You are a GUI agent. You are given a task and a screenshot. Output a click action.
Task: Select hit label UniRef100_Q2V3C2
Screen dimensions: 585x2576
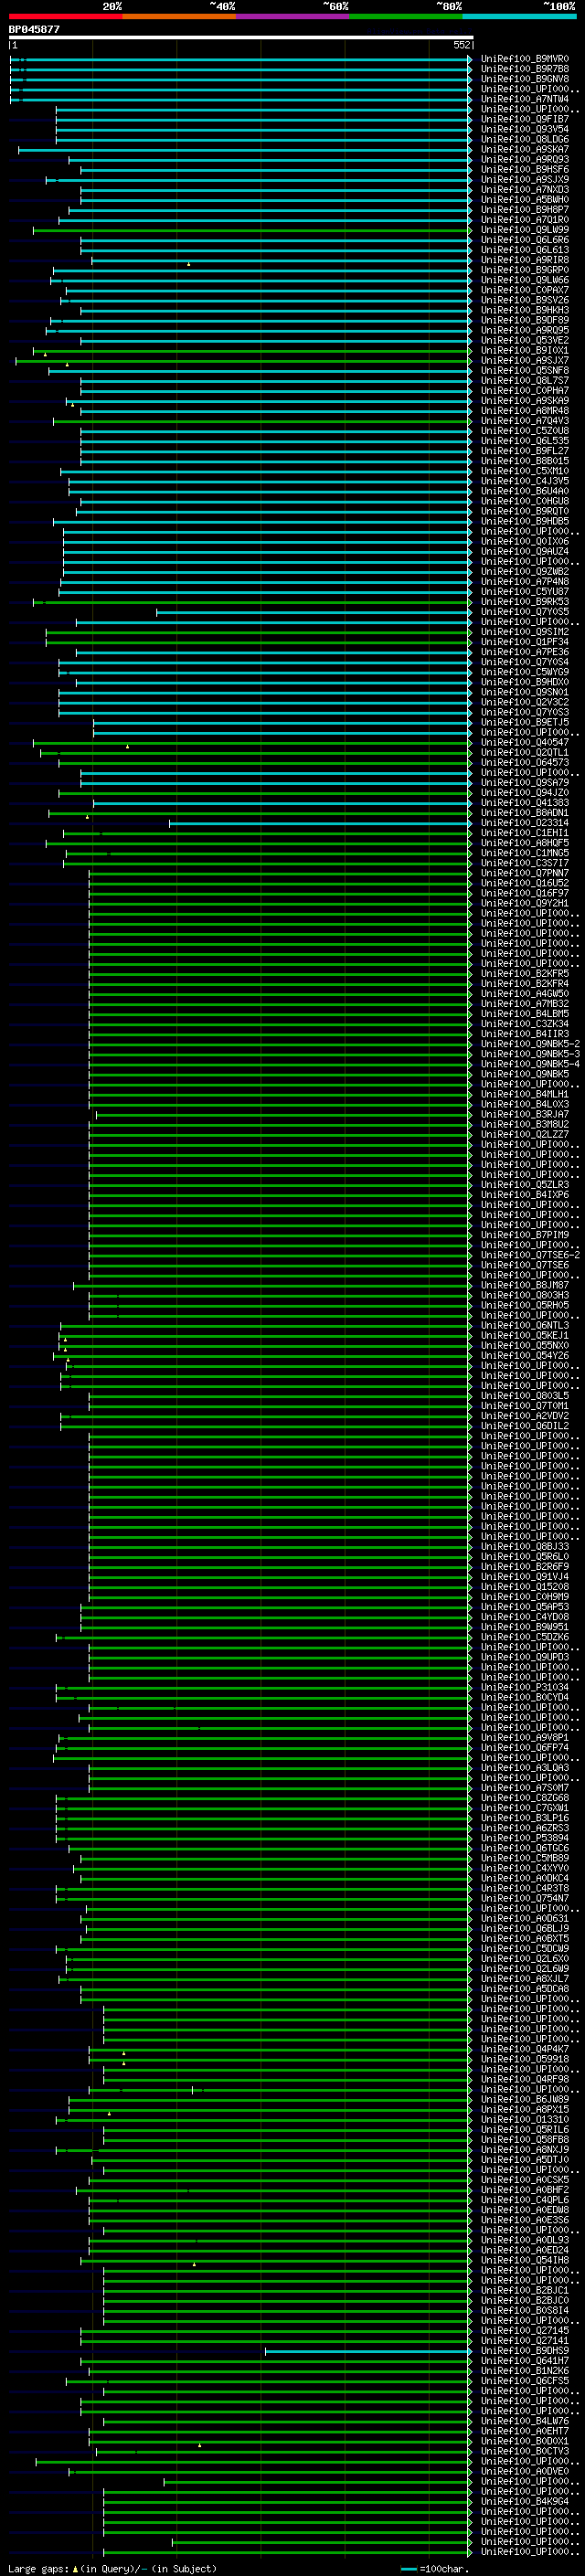525,702
